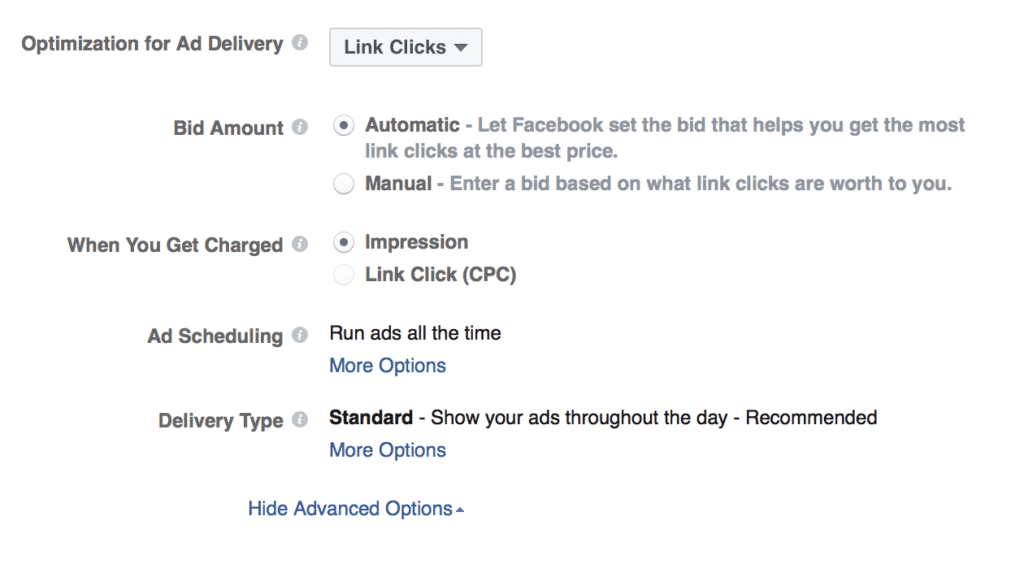Show the Ad Scheduling info tooltip icon
1024x577 pixels.
click(x=300, y=336)
